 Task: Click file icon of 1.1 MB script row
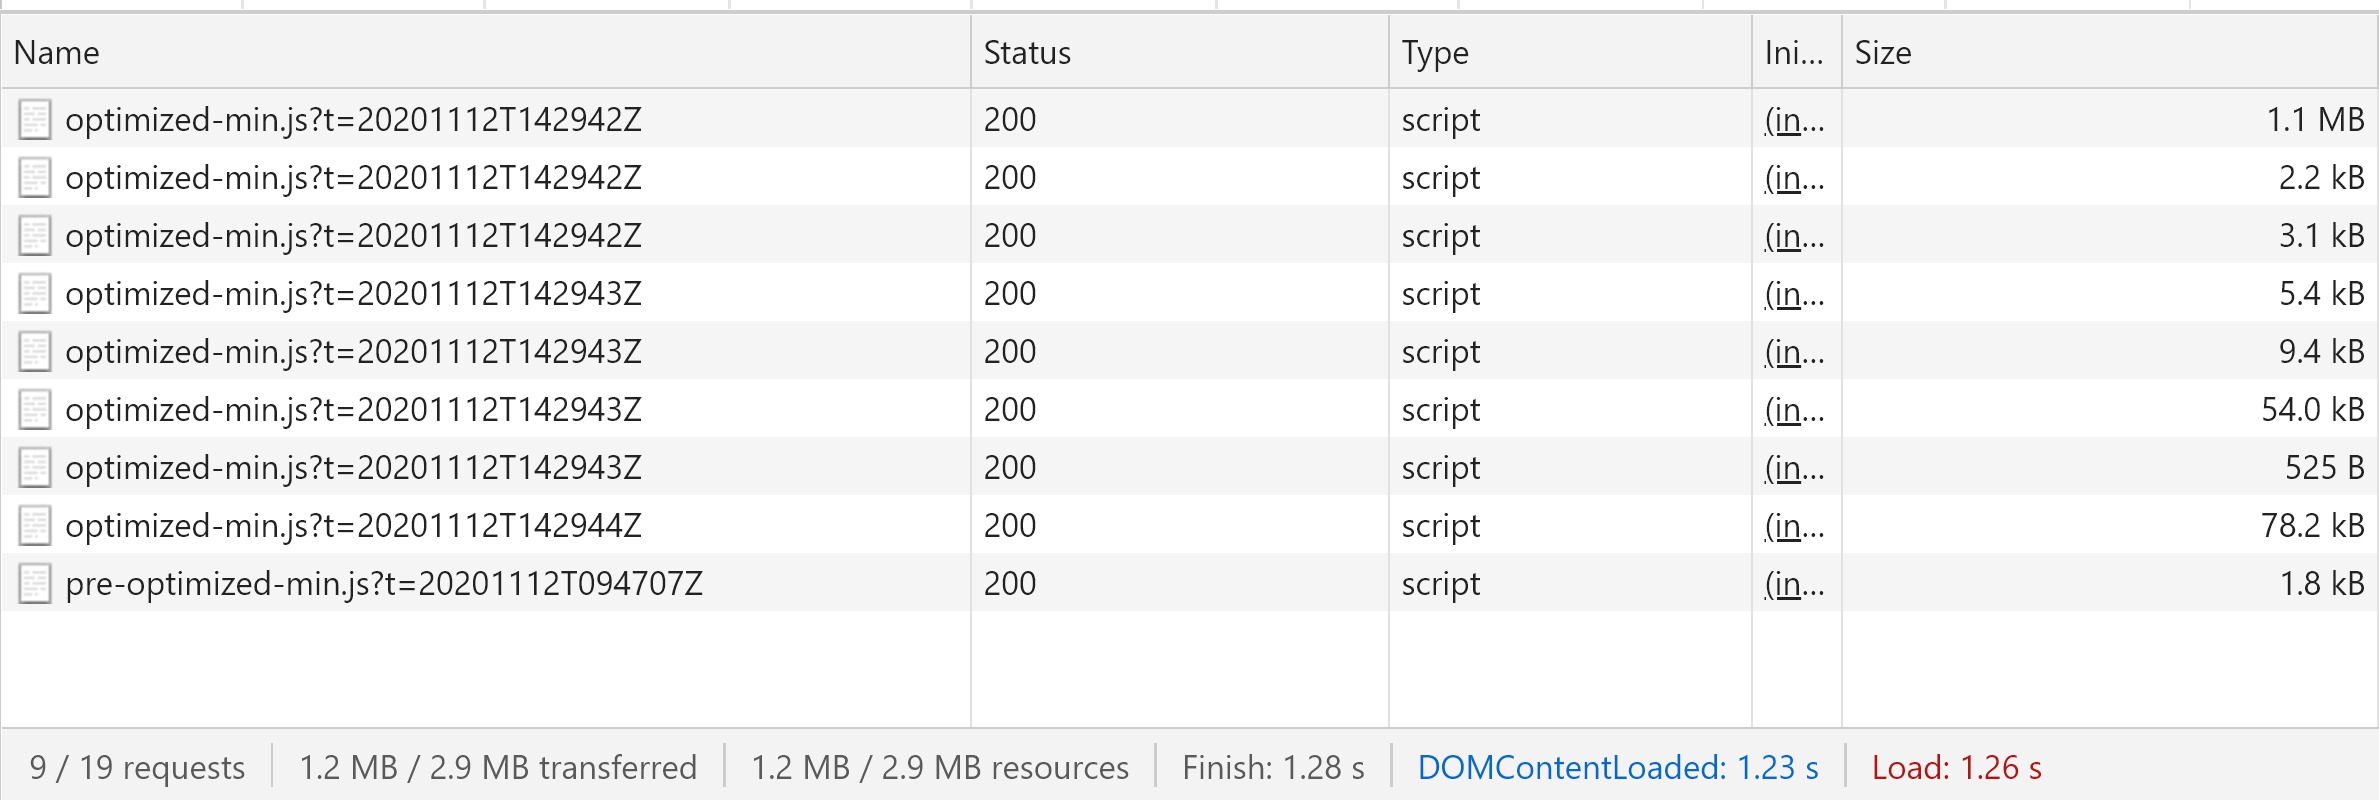(x=35, y=120)
